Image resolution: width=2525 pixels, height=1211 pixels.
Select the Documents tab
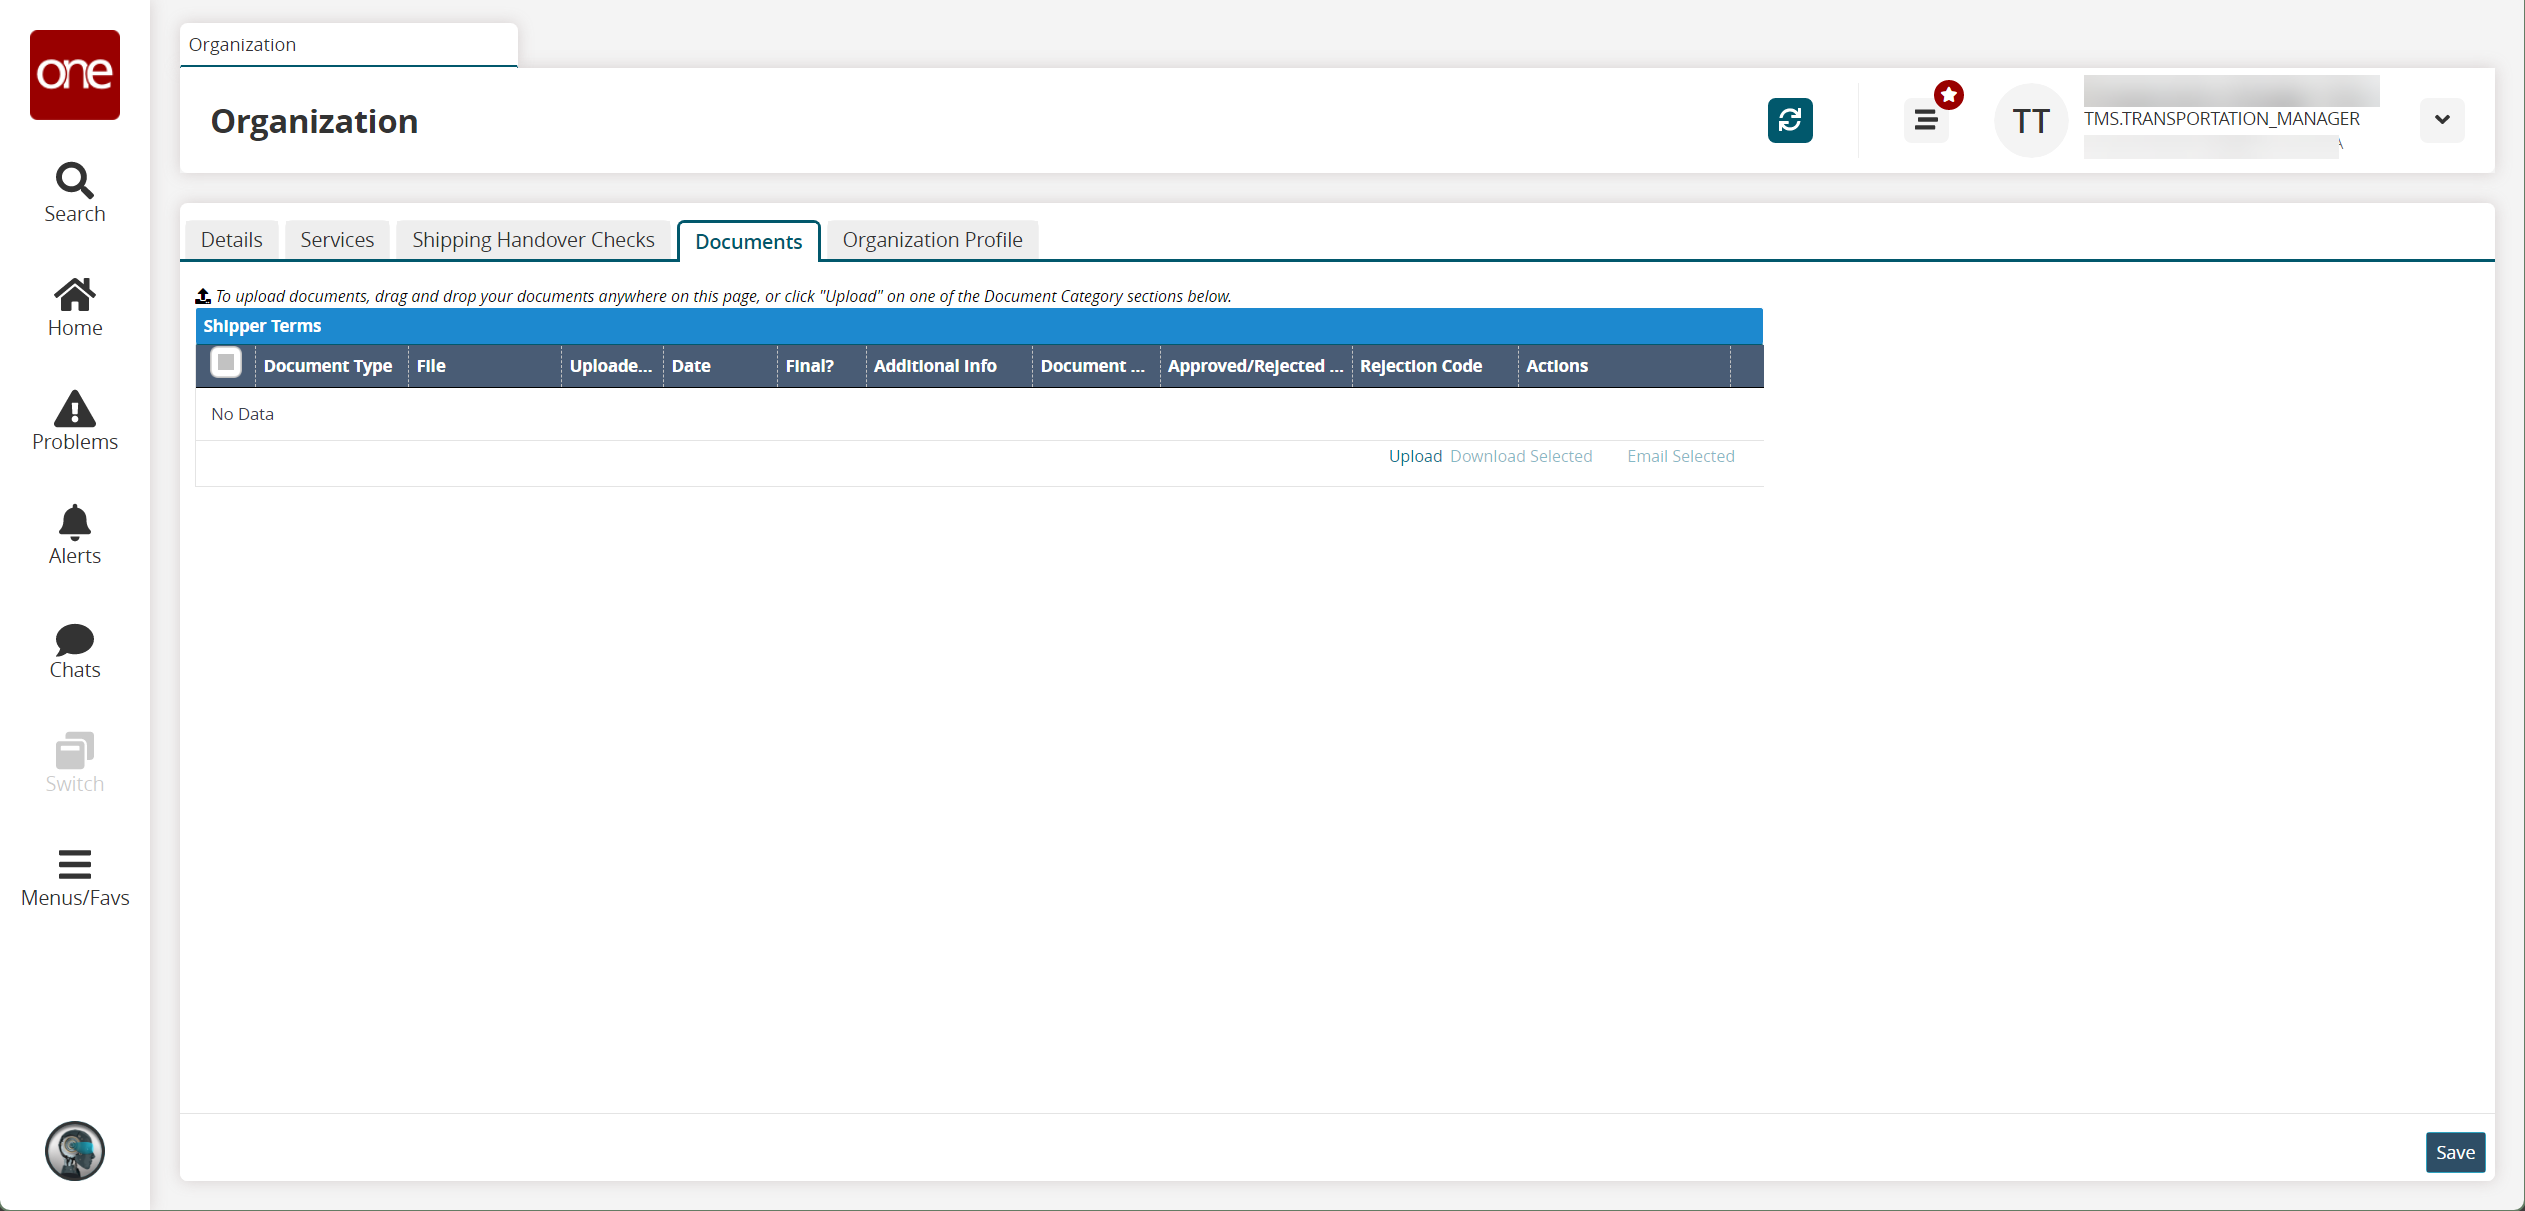tap(749, 241)
